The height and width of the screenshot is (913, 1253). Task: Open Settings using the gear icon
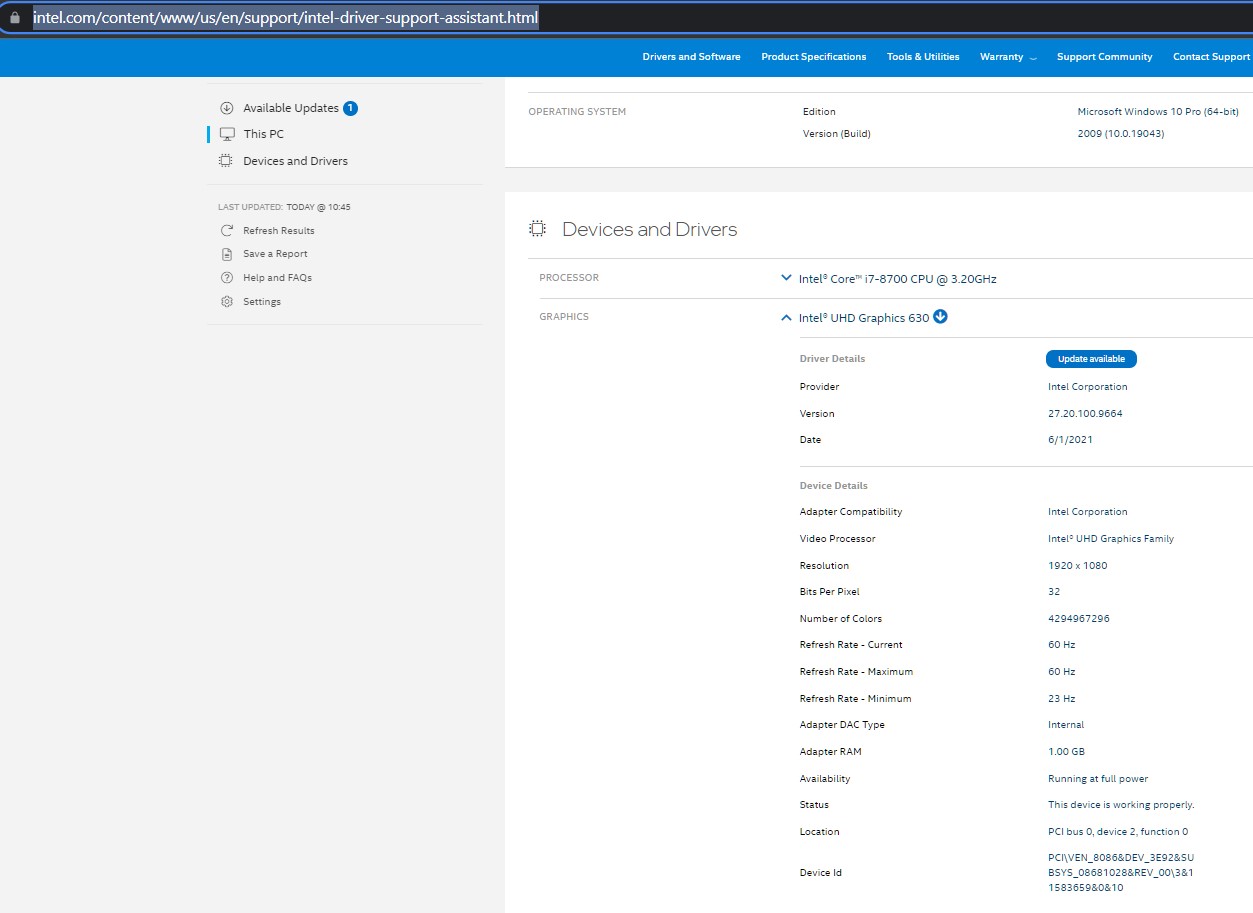(x=226, y=301)
